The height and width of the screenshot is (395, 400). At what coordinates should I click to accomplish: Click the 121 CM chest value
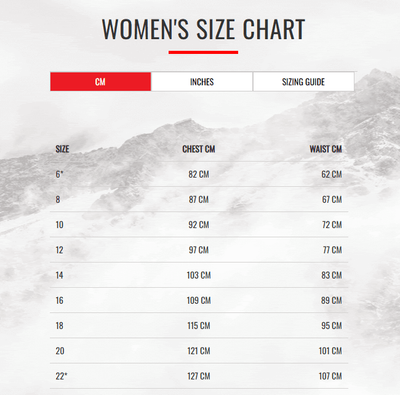(x=199, y=351)
